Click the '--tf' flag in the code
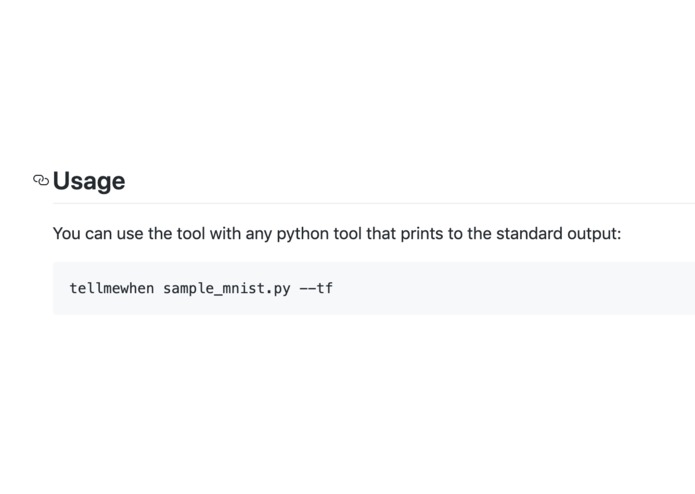The height and width of the screenshot is (494, 695). tap(316, 288)
